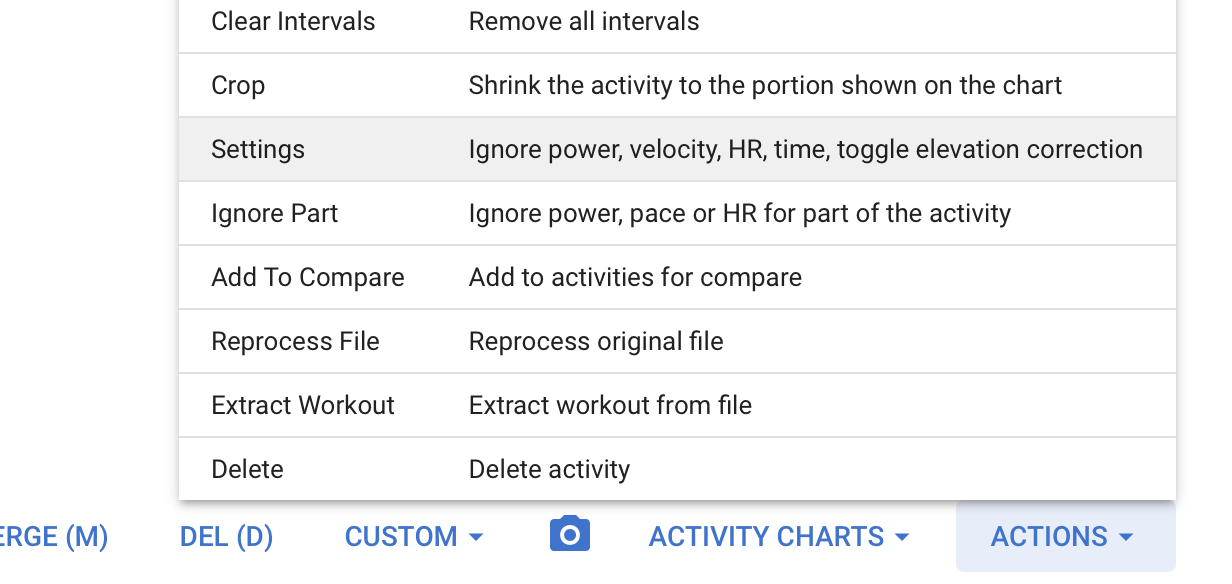Click the Custom caret arrow

pyautogui.click(x=476, y=538)
